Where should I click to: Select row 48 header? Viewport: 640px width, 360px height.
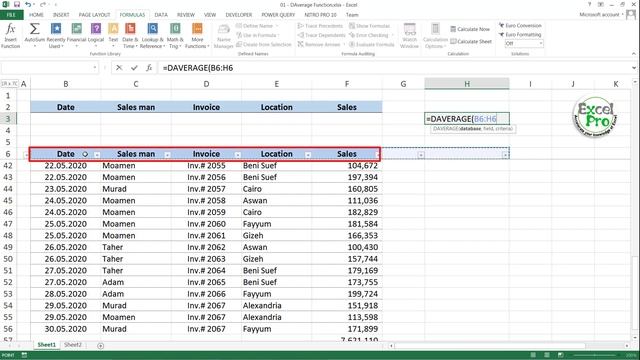8,236
